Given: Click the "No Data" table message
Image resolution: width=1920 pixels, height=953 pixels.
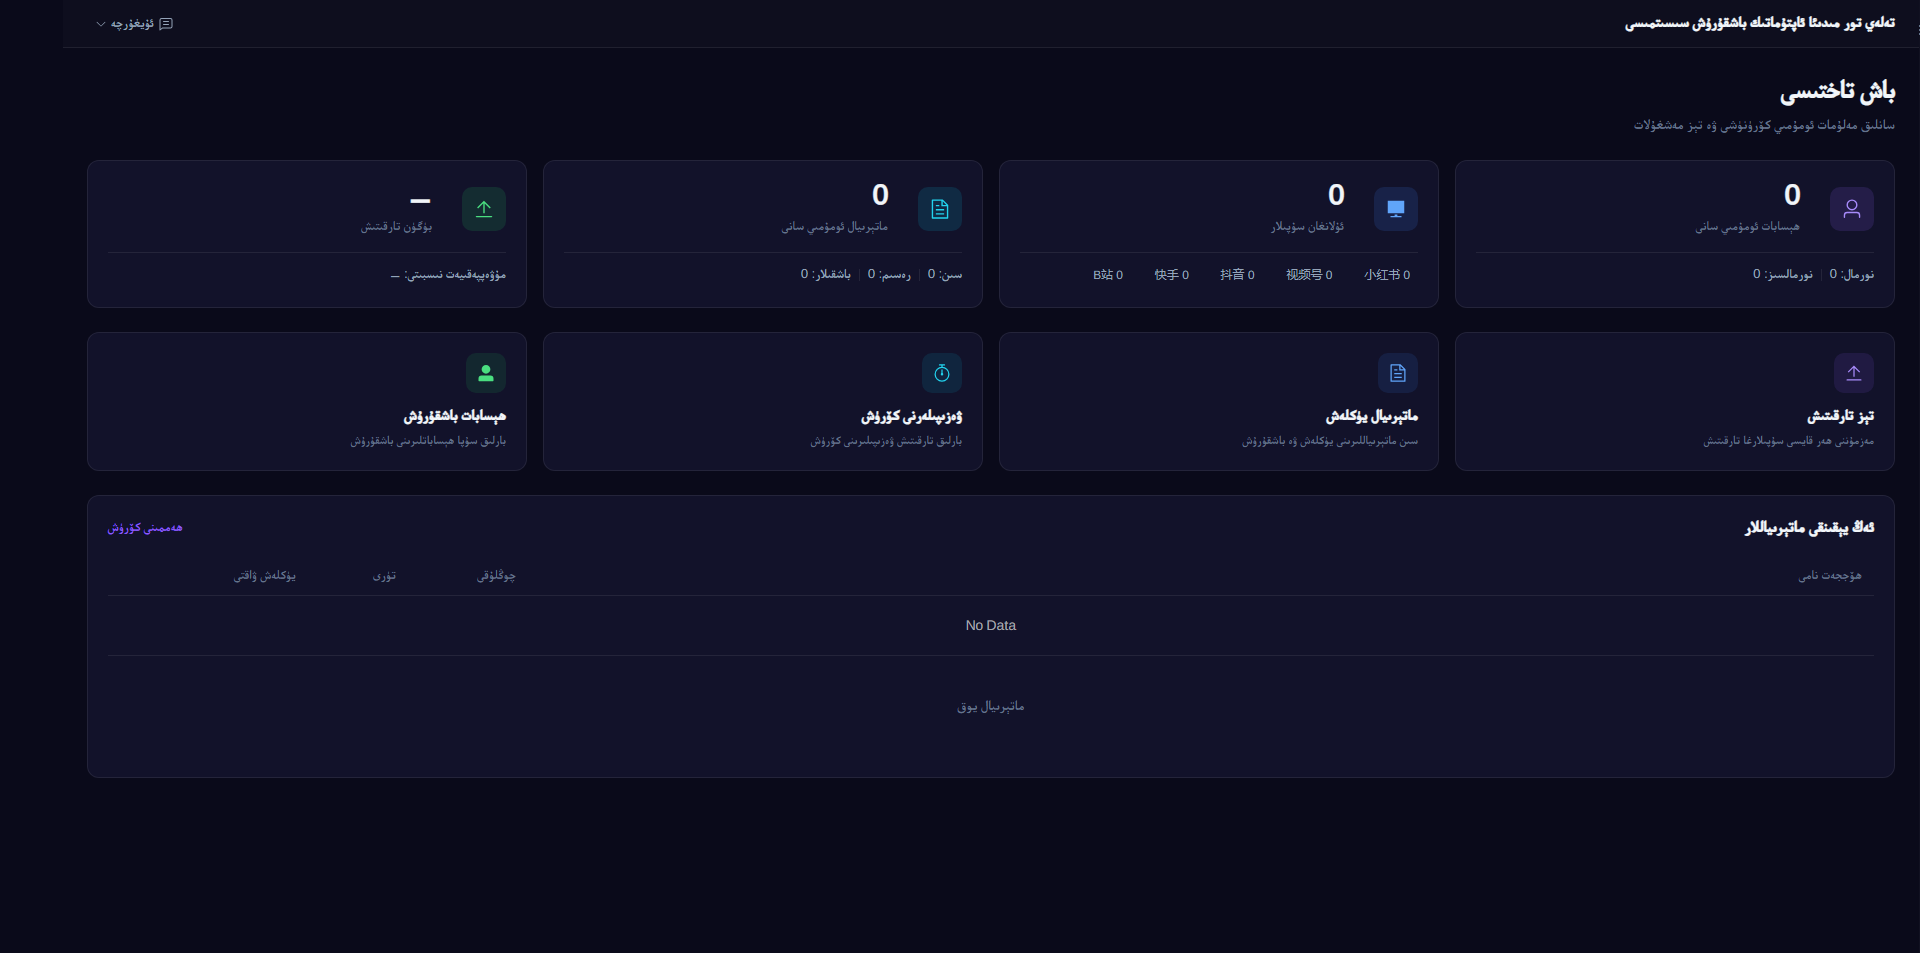Looking at the screenshot, I should (x=991, y=625).
